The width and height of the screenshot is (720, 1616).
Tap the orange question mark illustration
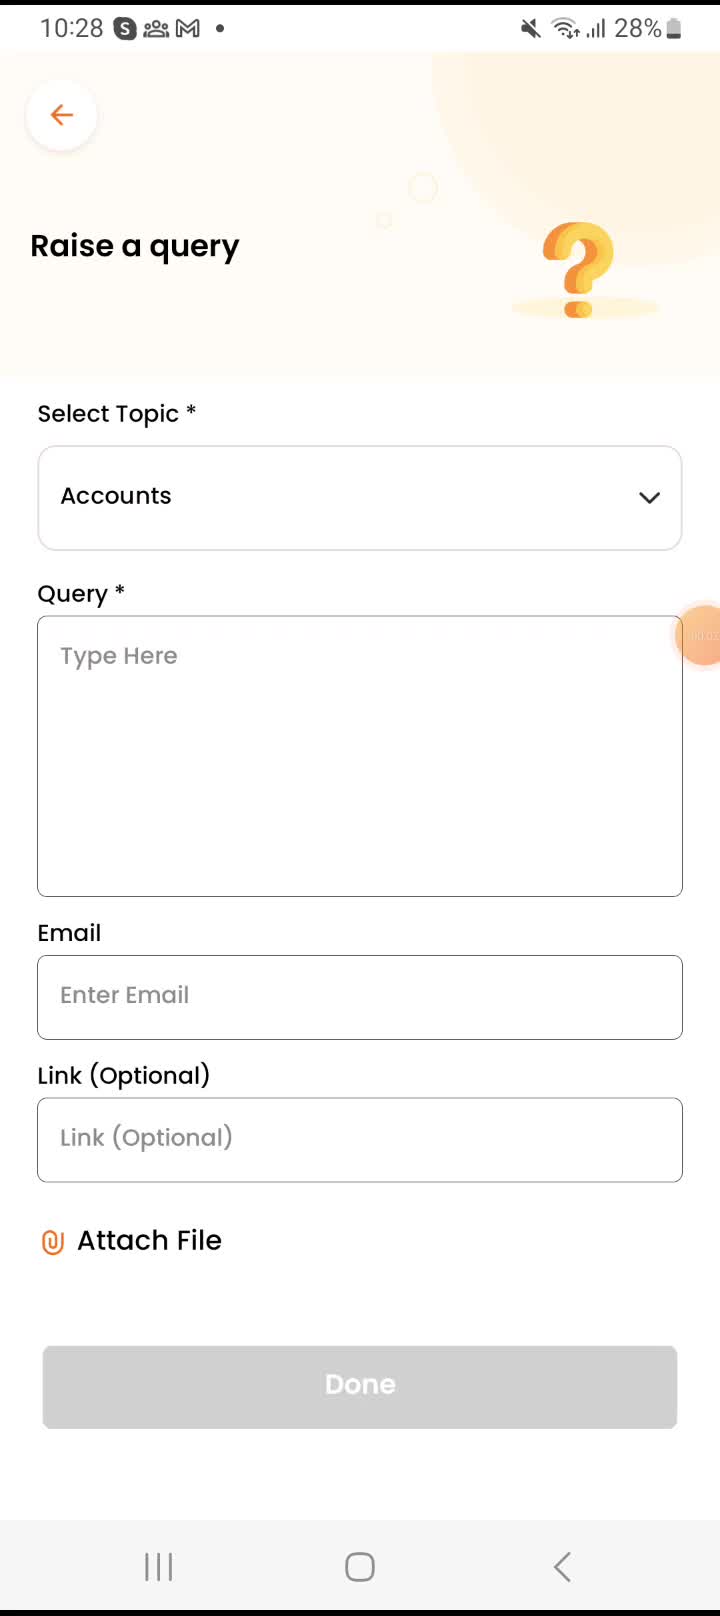click(x=578, y=269)
